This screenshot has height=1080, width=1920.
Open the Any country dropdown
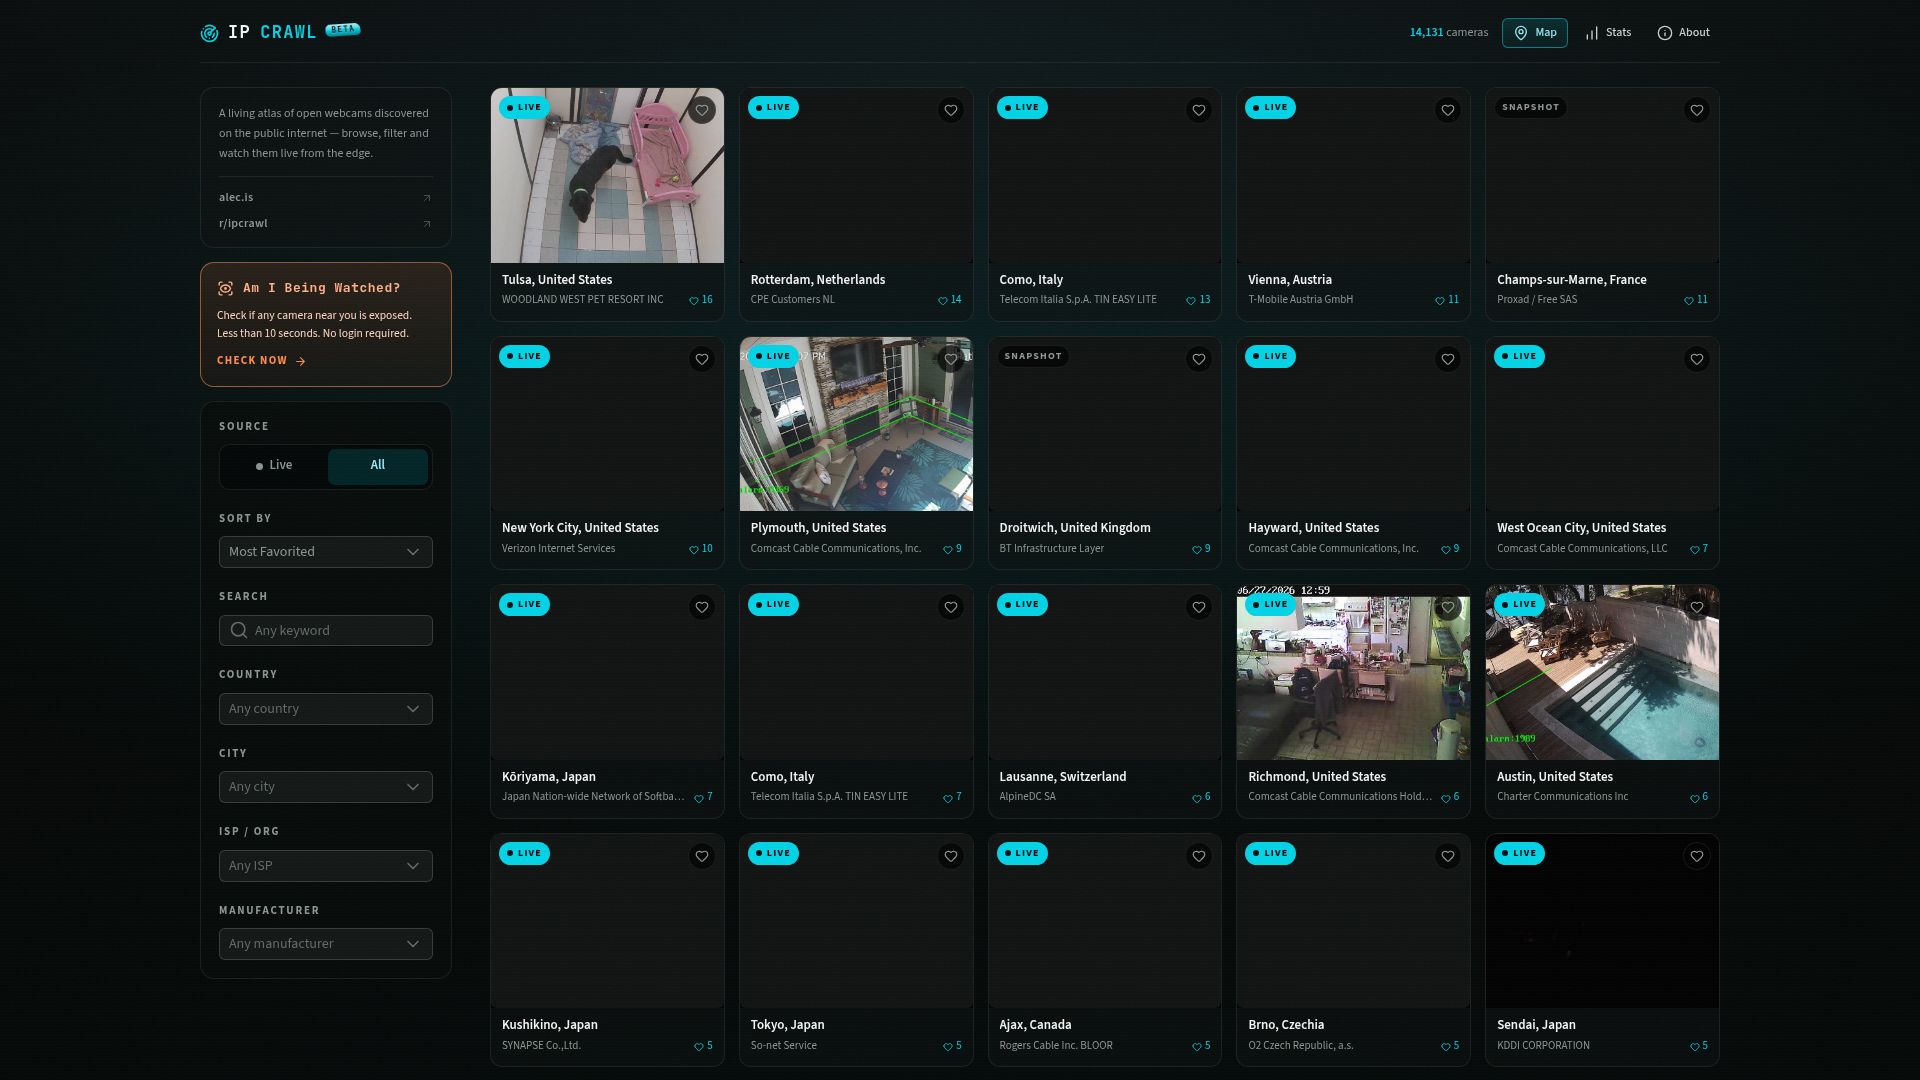coord(326,709)
